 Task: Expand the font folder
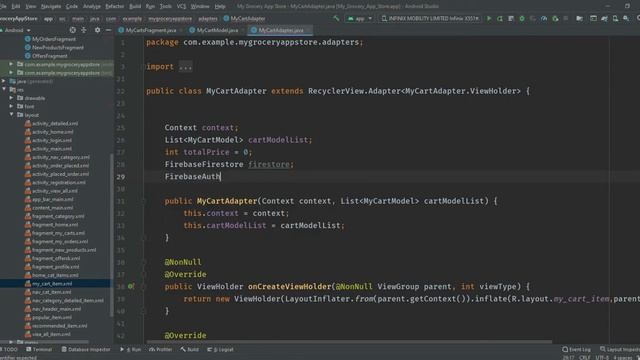[x=11, y=106]
